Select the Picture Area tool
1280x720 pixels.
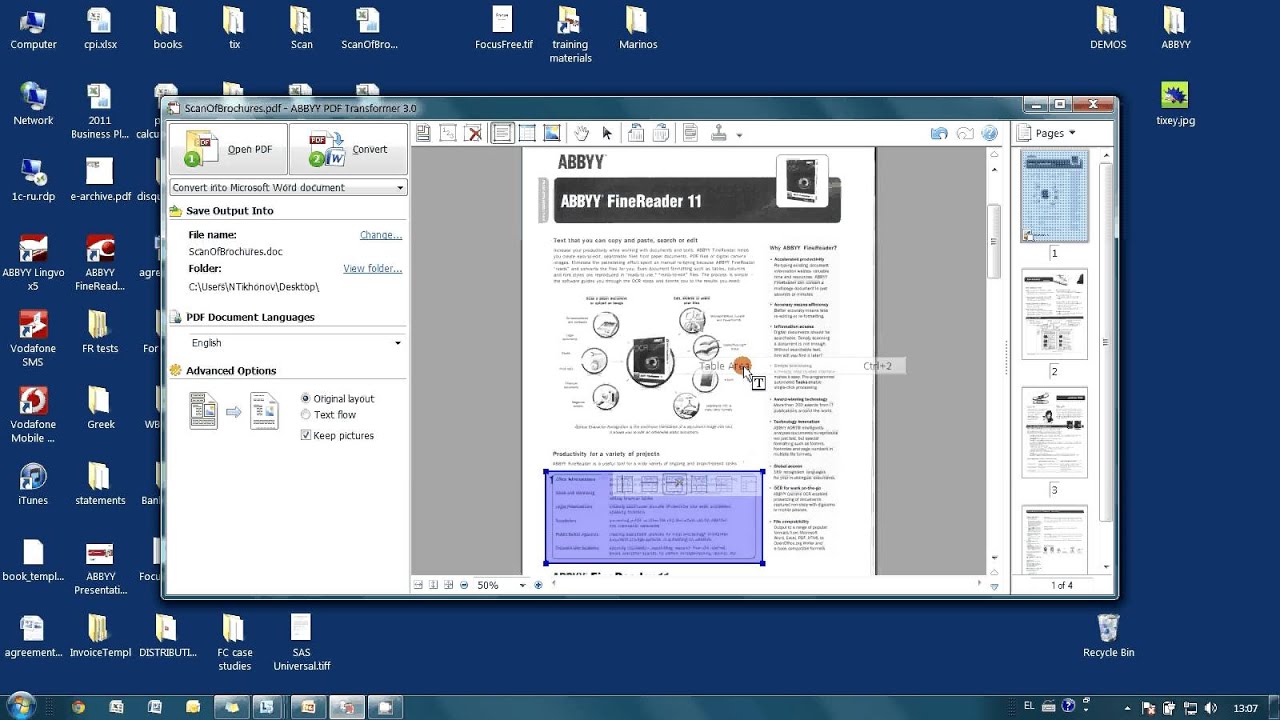[551, 133]
